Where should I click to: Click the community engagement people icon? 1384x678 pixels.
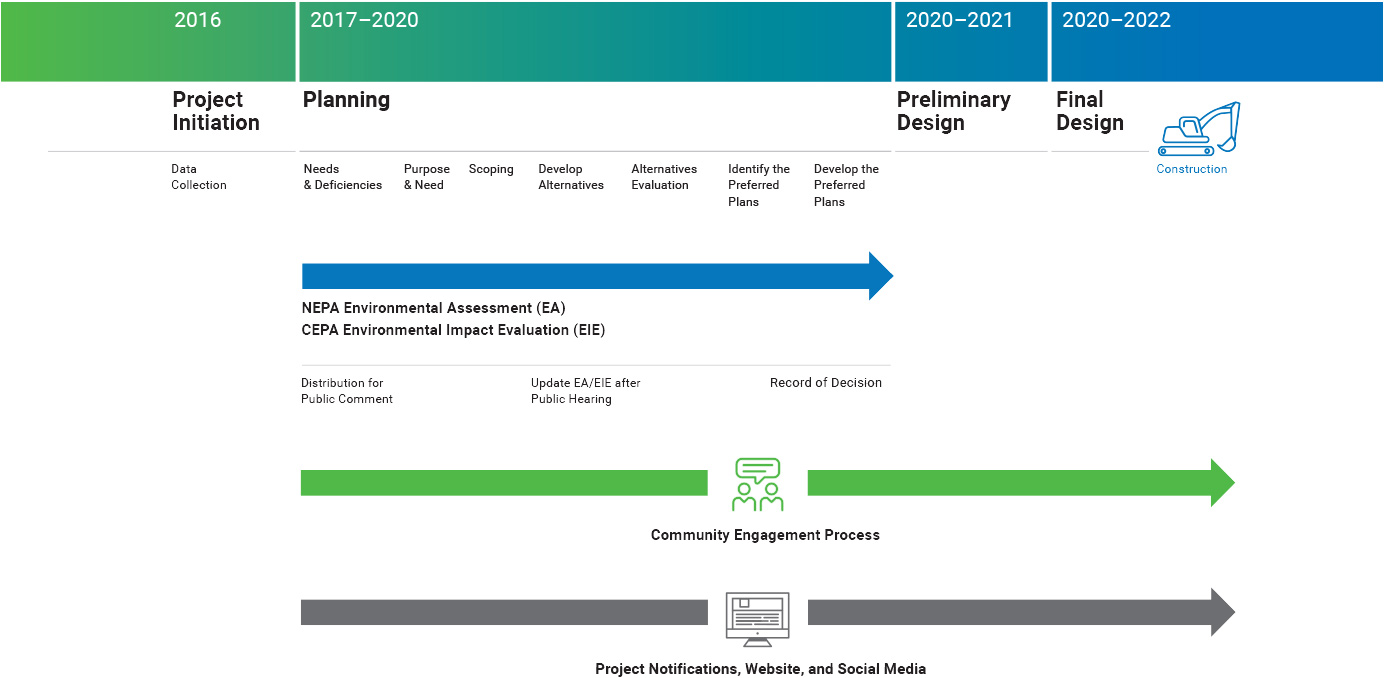point(757,485)
